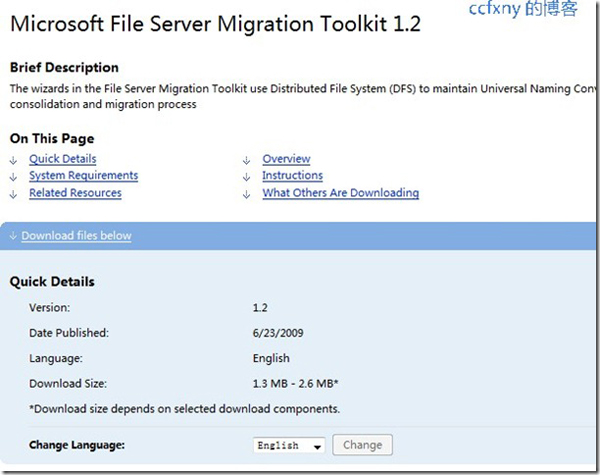Open the Quick Details link
600x475 pixels.
[x=63, y=159]
